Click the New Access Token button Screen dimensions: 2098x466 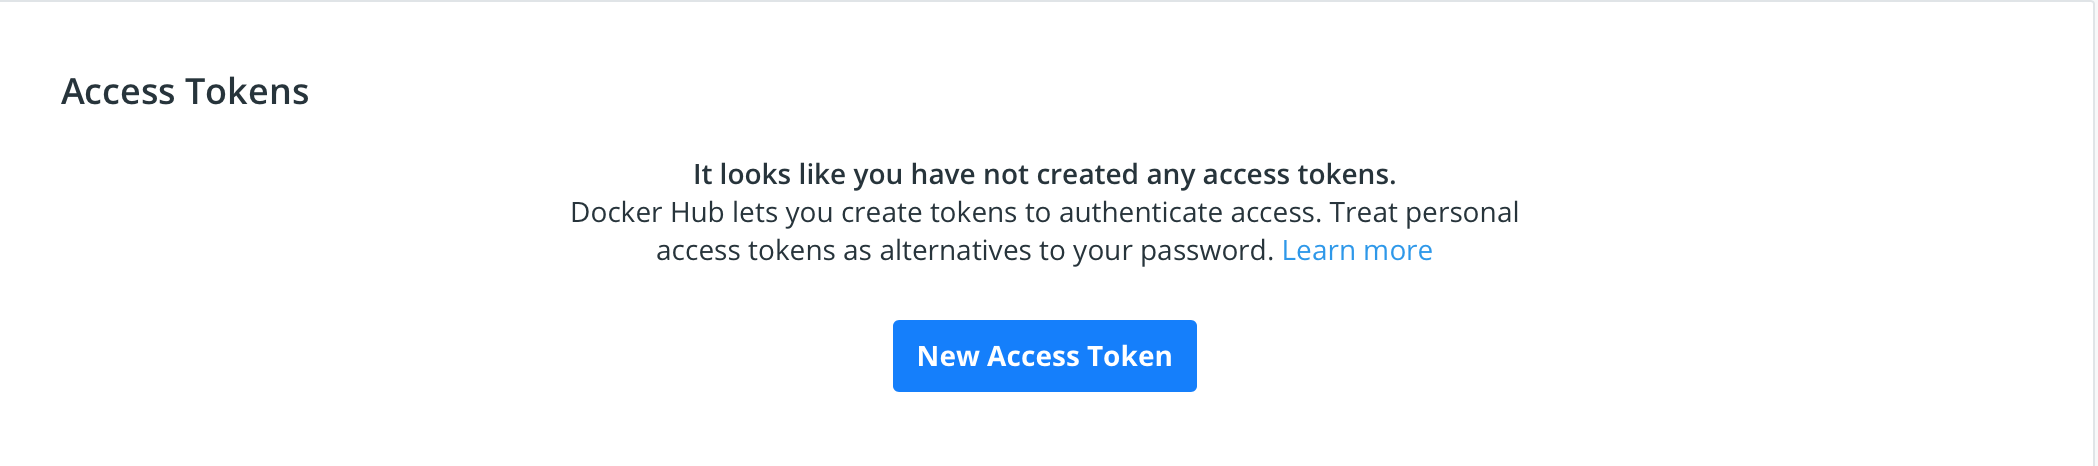1044,356
